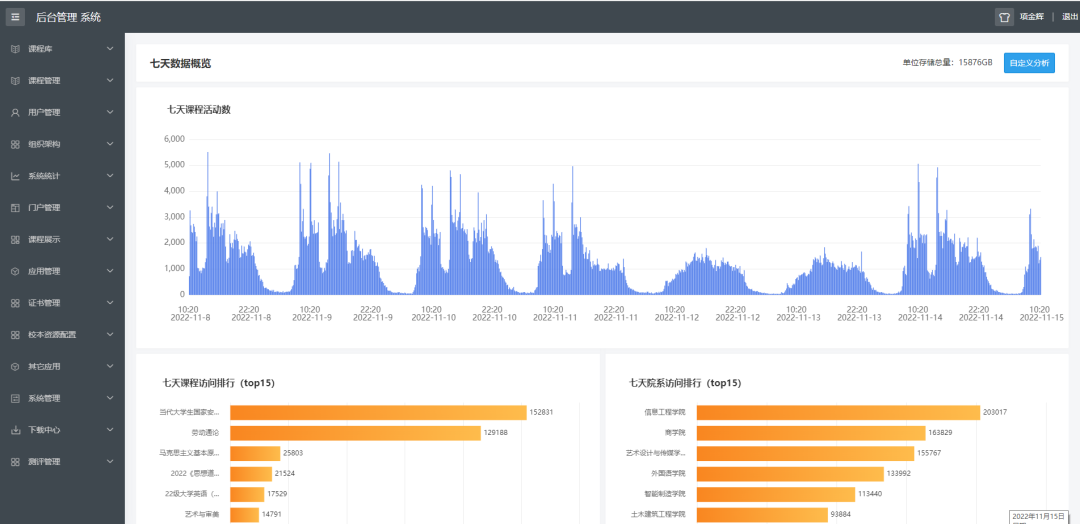This screenshot has width=1080, height=524.
Task: Expand the 证书管理 chevron arrow
Action: 110,303
